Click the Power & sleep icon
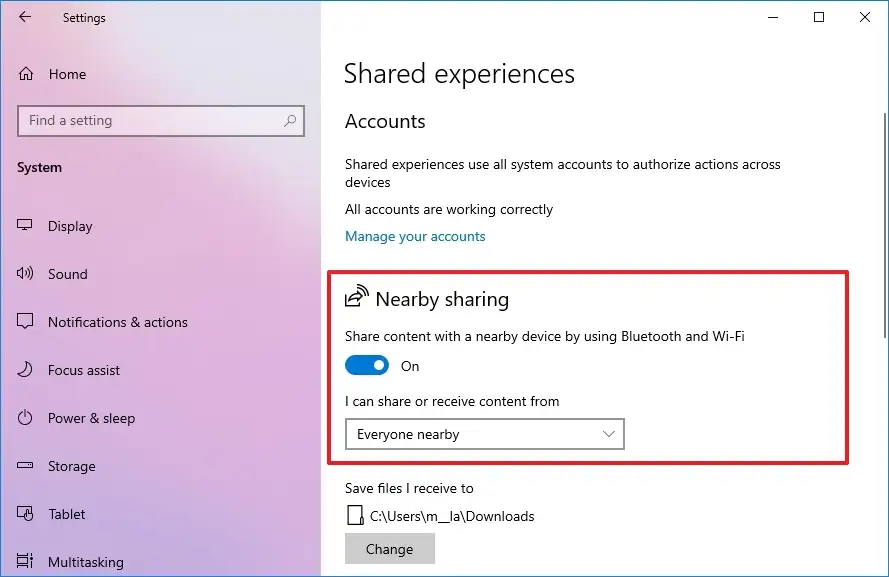The height and width of the screenshot is (577, 889). pyautogui.click(x=26, y=418)
